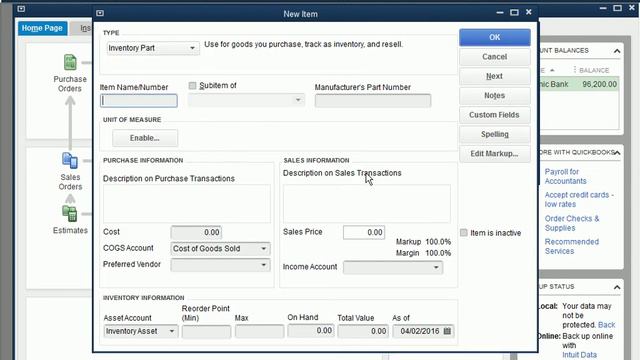This screenshot has height=360, width=640.
Task: Click the Total Value field
Action: click(x=362, y=331)
